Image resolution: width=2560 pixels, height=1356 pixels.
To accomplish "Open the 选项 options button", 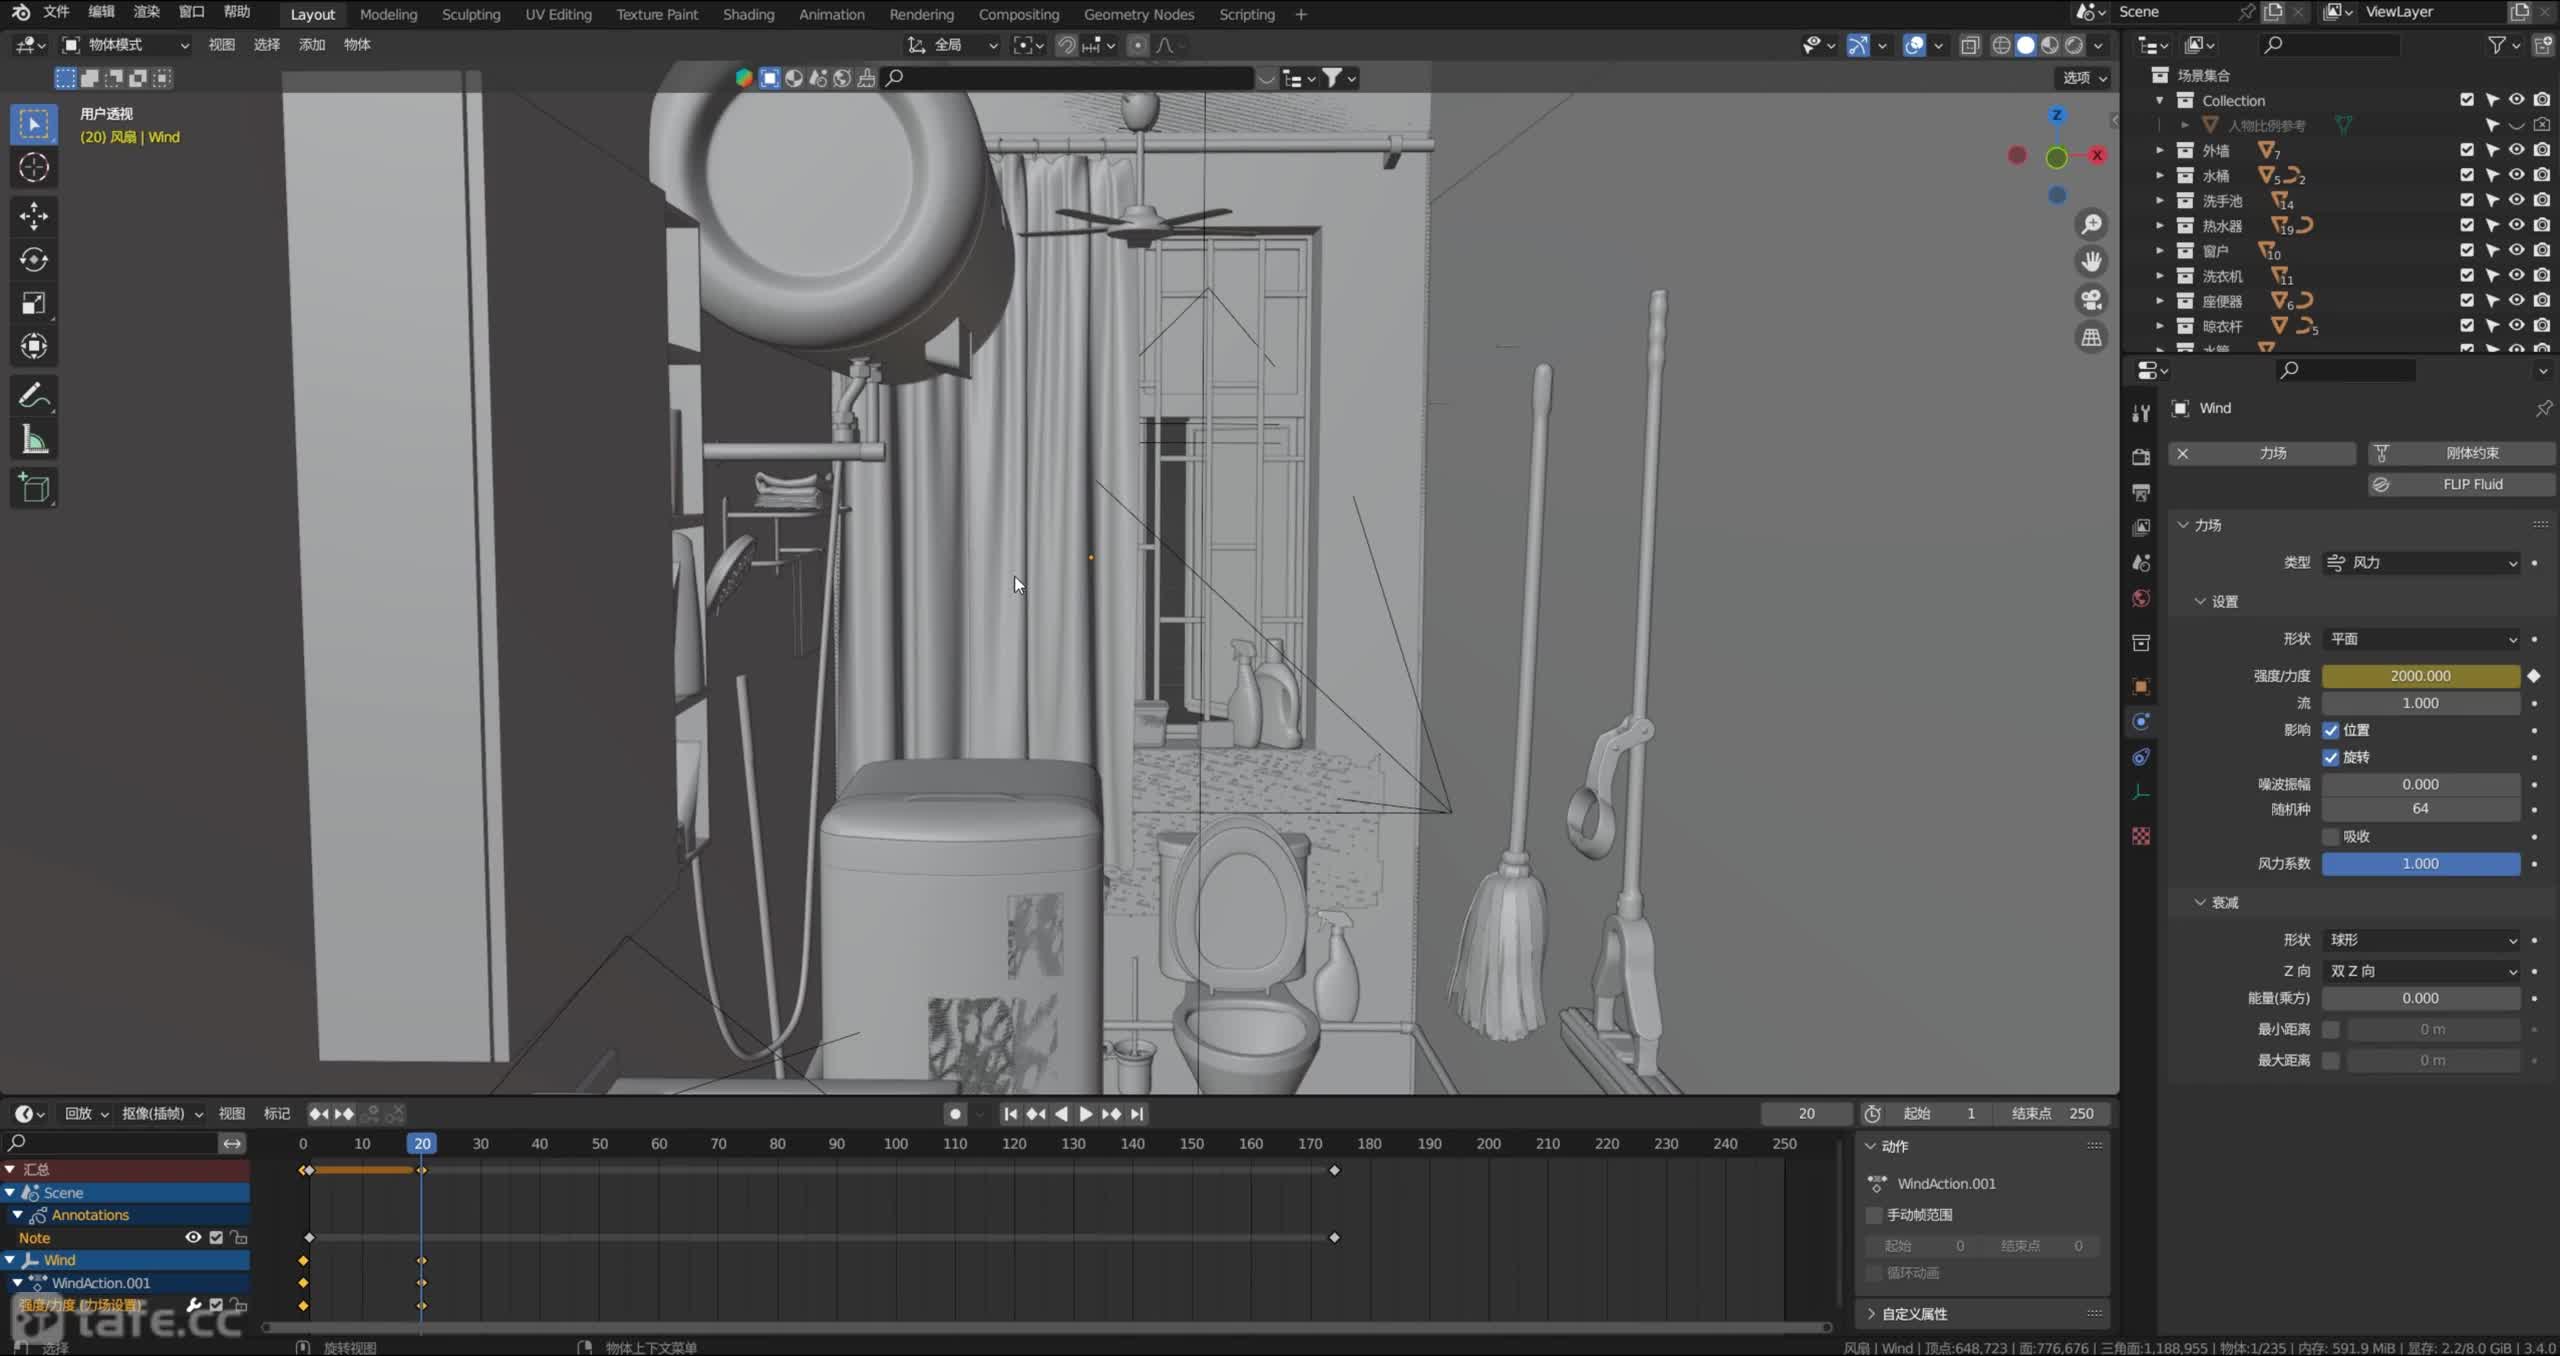I will (2084, 78).
